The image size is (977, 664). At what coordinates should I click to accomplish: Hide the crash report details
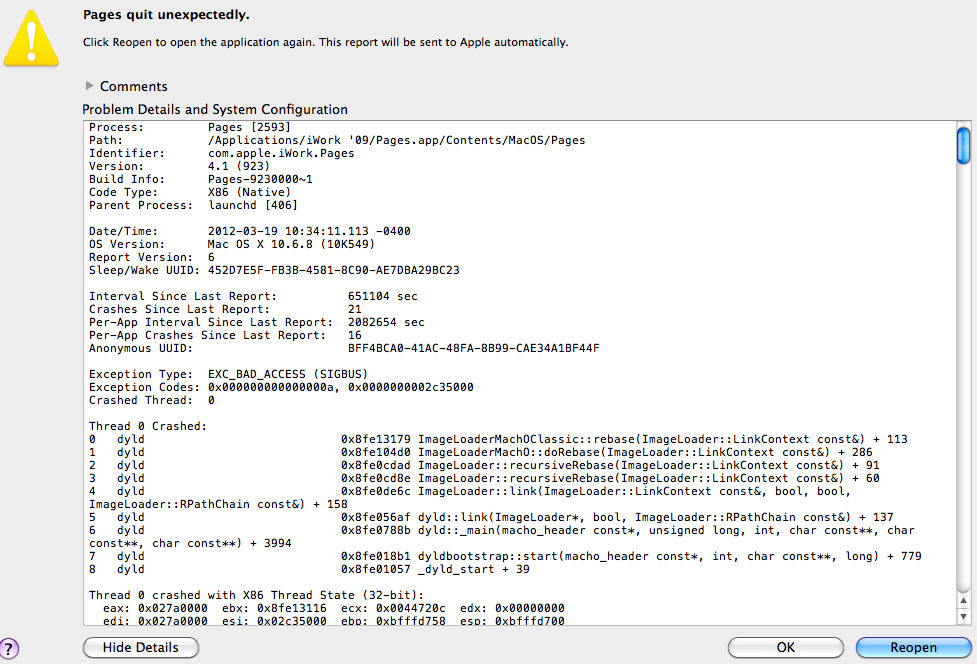pyautogui.click(x=141, y=647)
